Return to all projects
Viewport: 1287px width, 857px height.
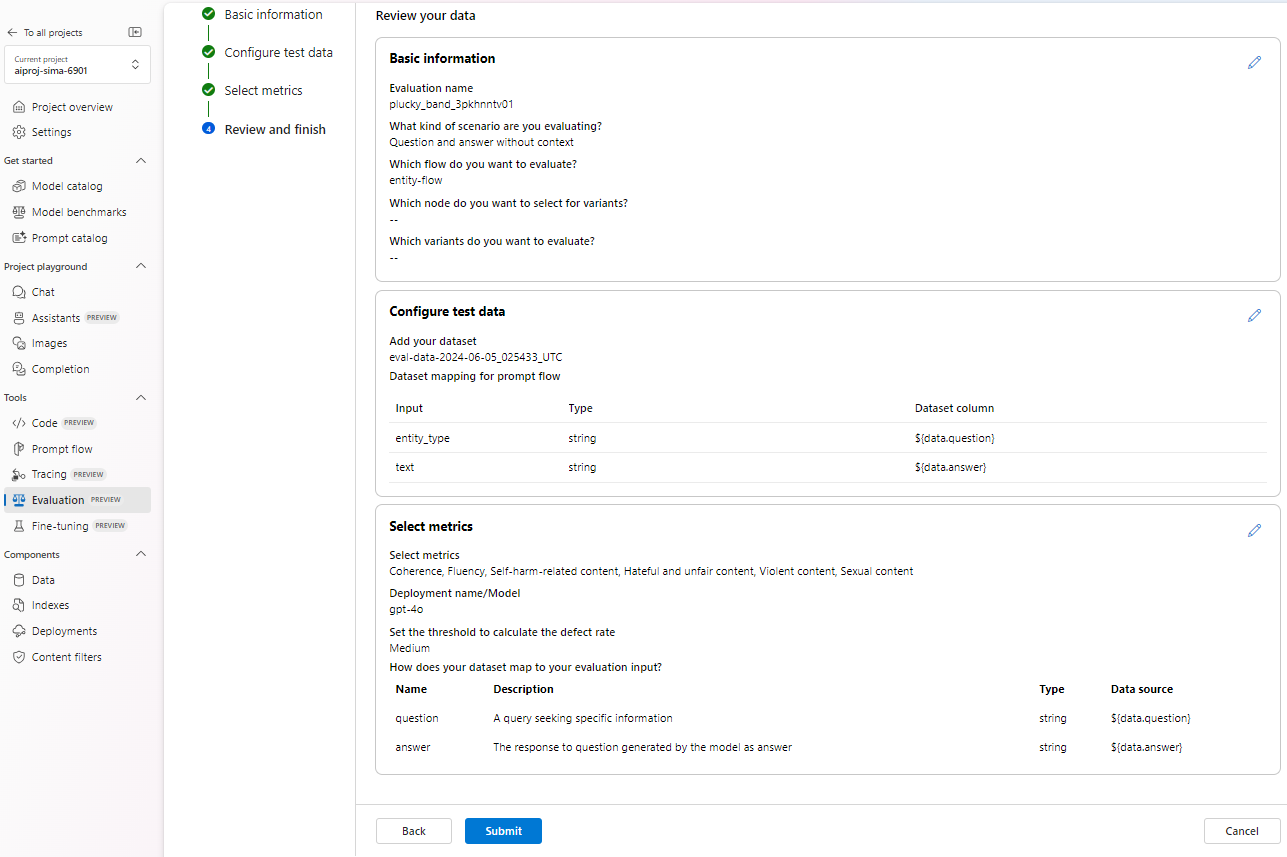44,32
